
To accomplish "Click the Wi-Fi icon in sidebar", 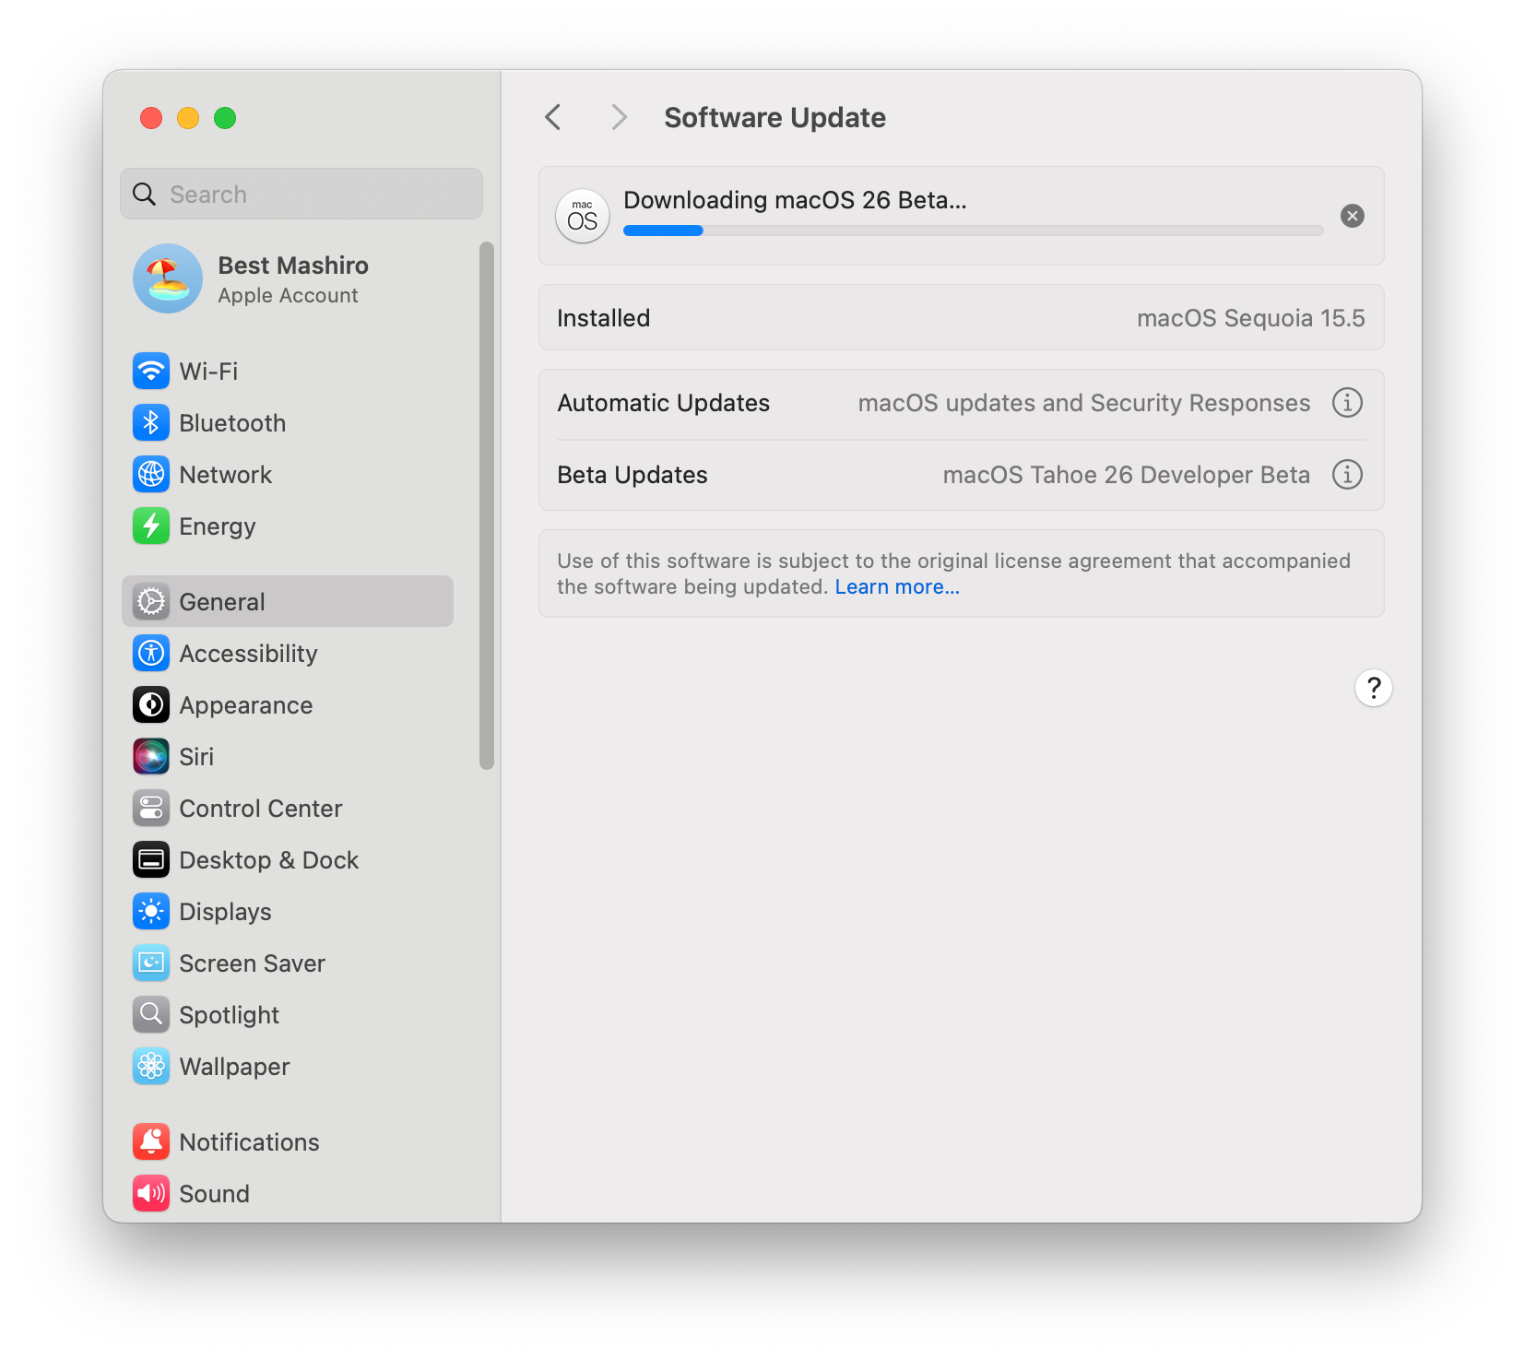I will (151, 371).
